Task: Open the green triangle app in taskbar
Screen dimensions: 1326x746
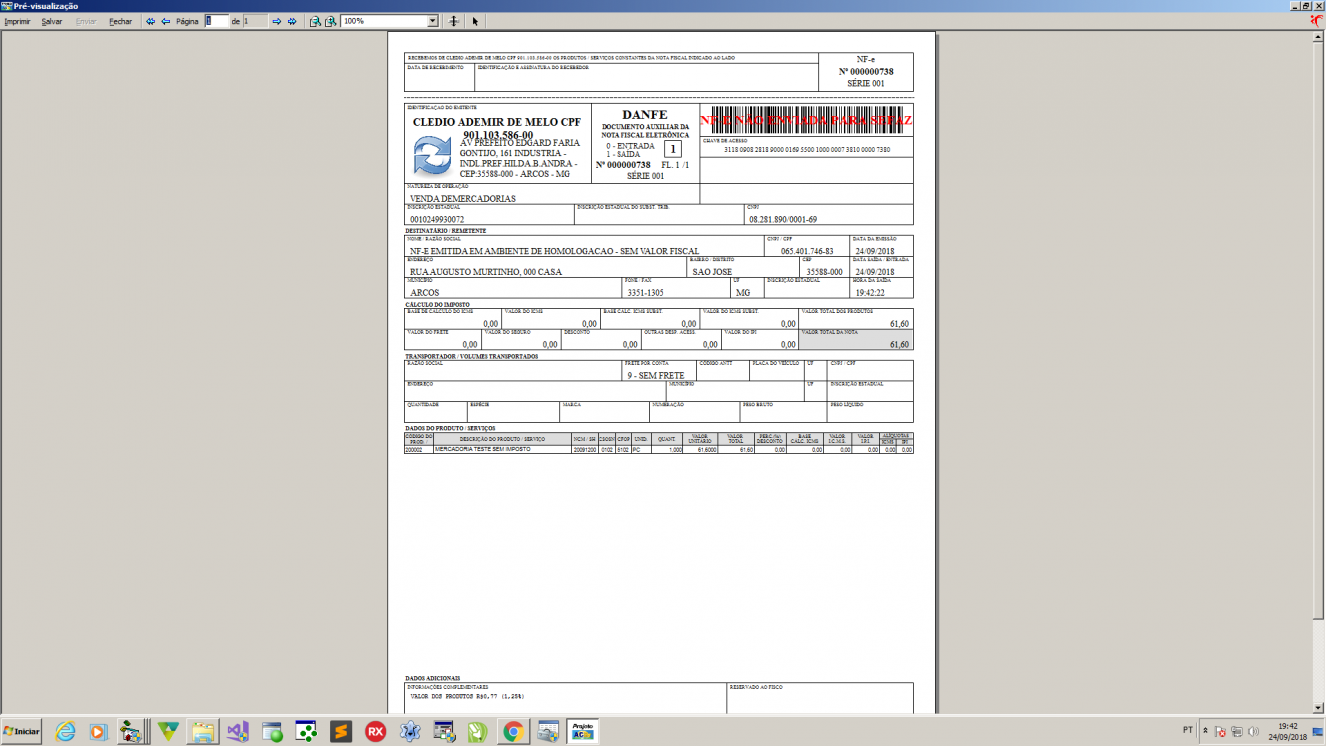Action: click(169, 731)
